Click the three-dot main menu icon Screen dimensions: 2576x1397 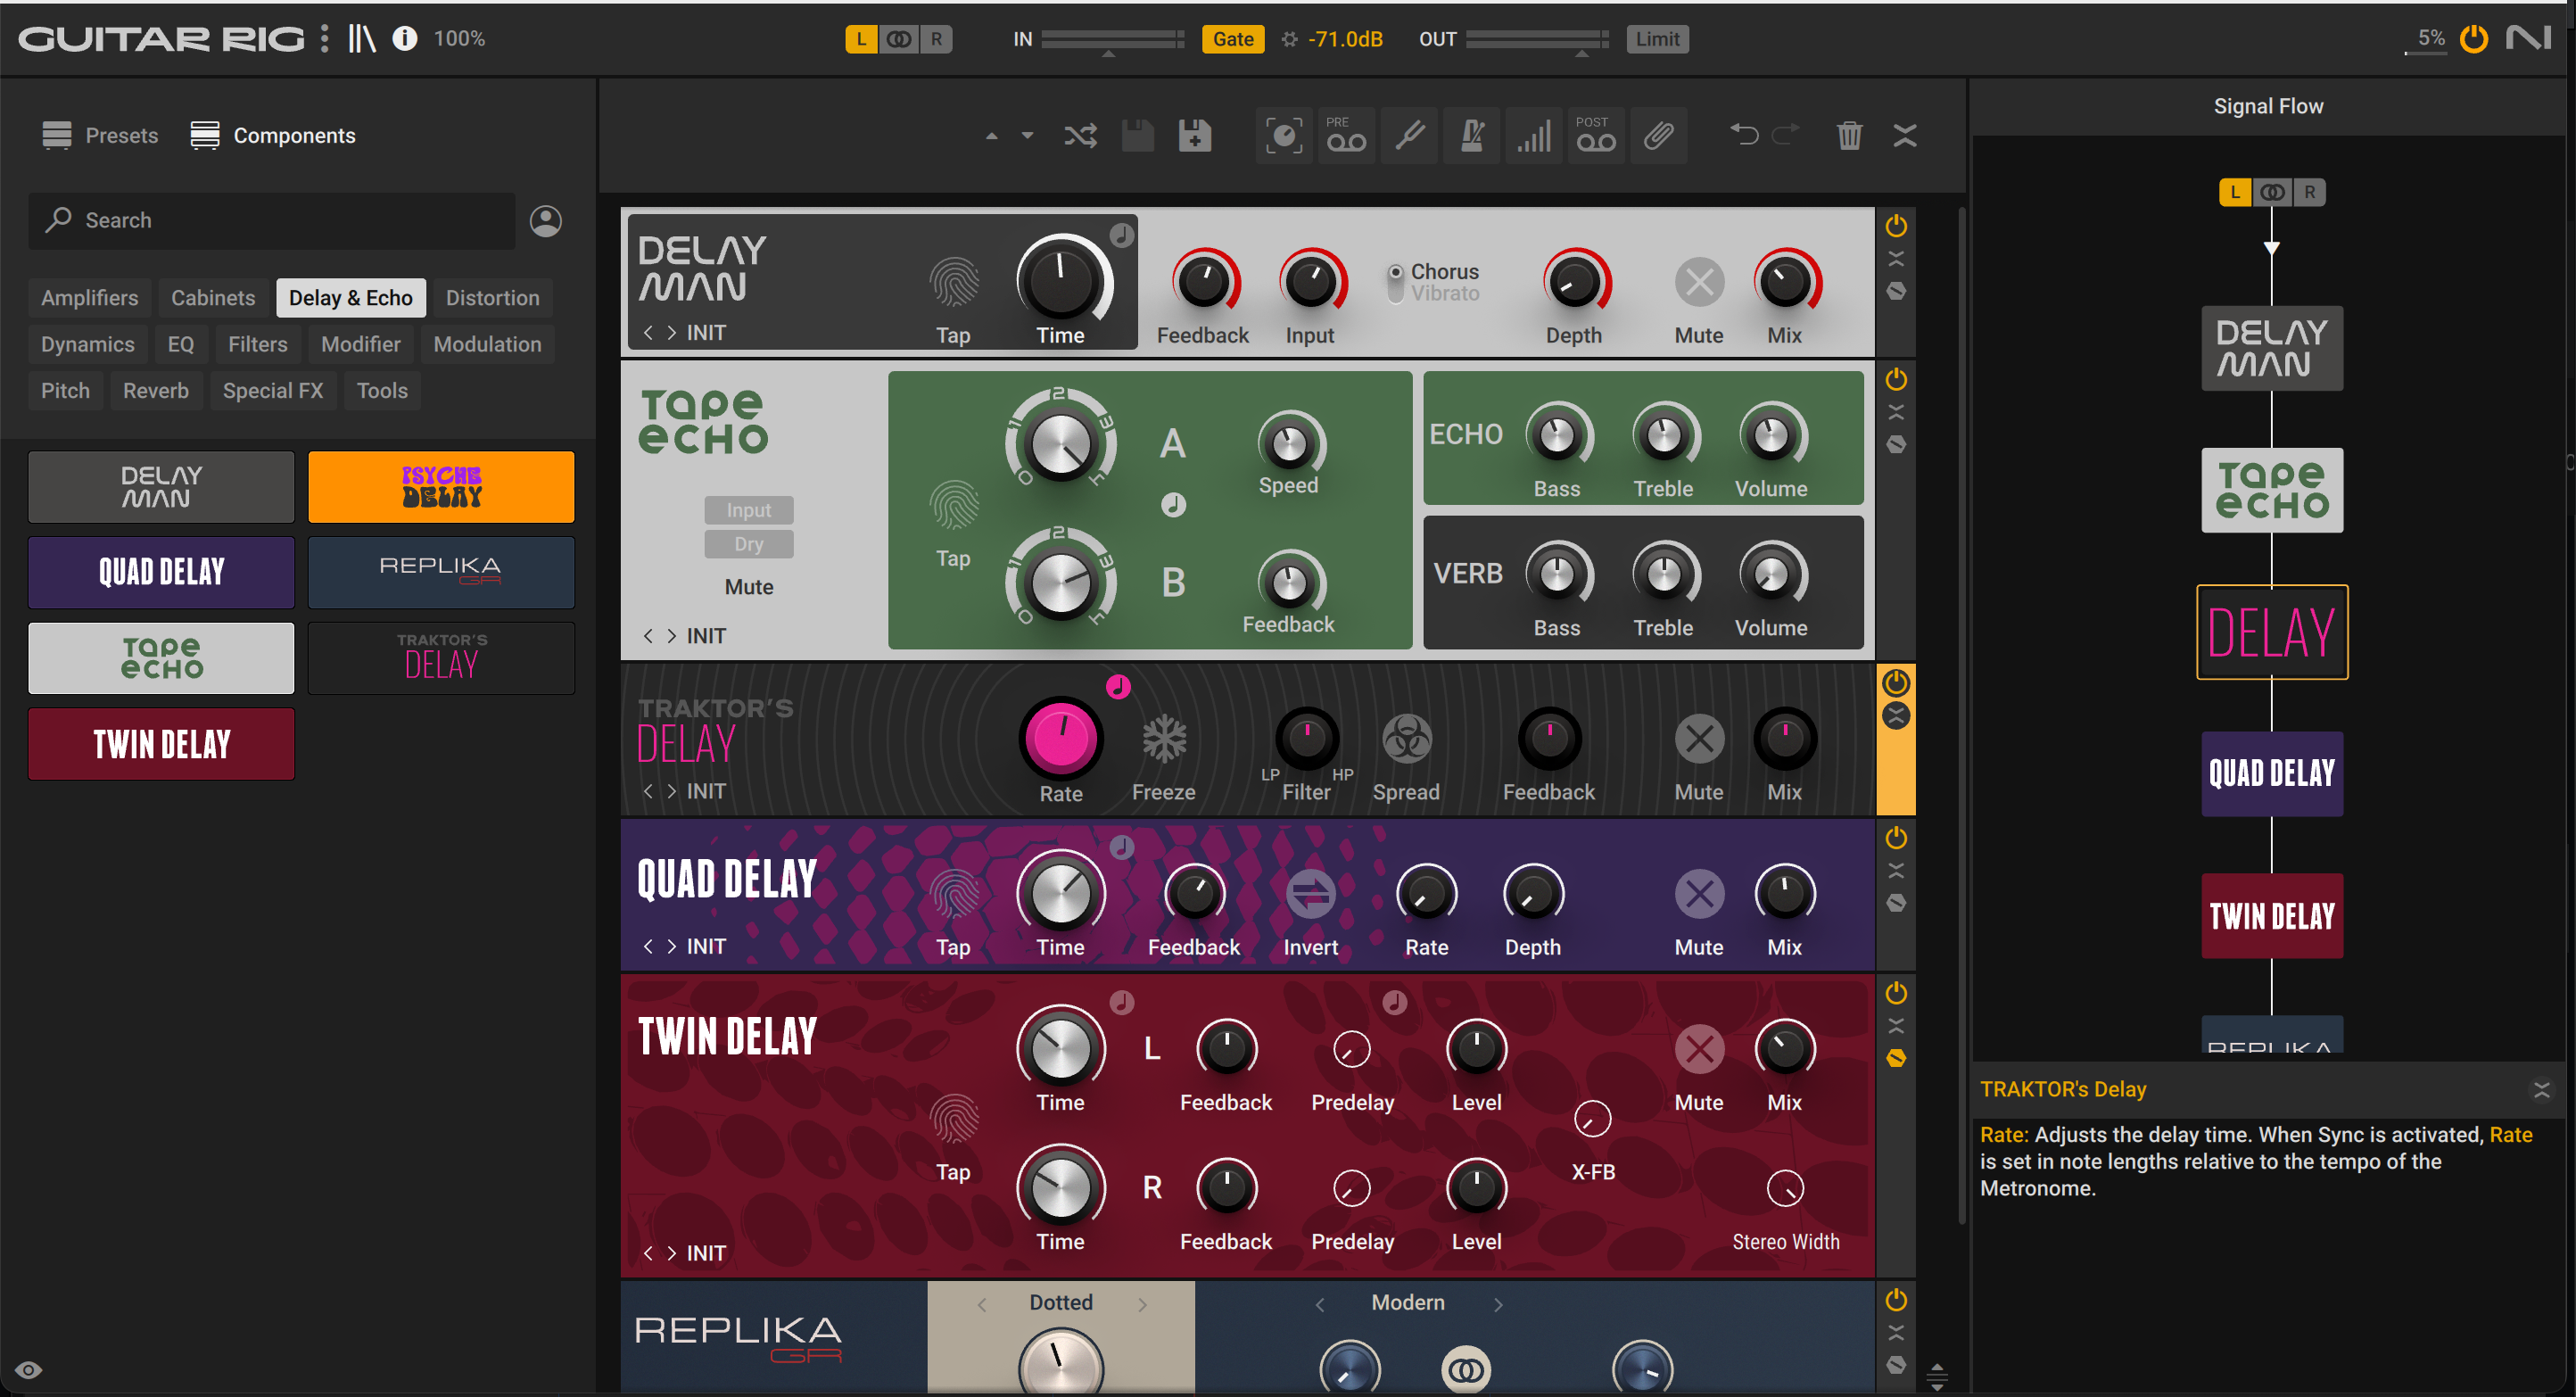324,38
